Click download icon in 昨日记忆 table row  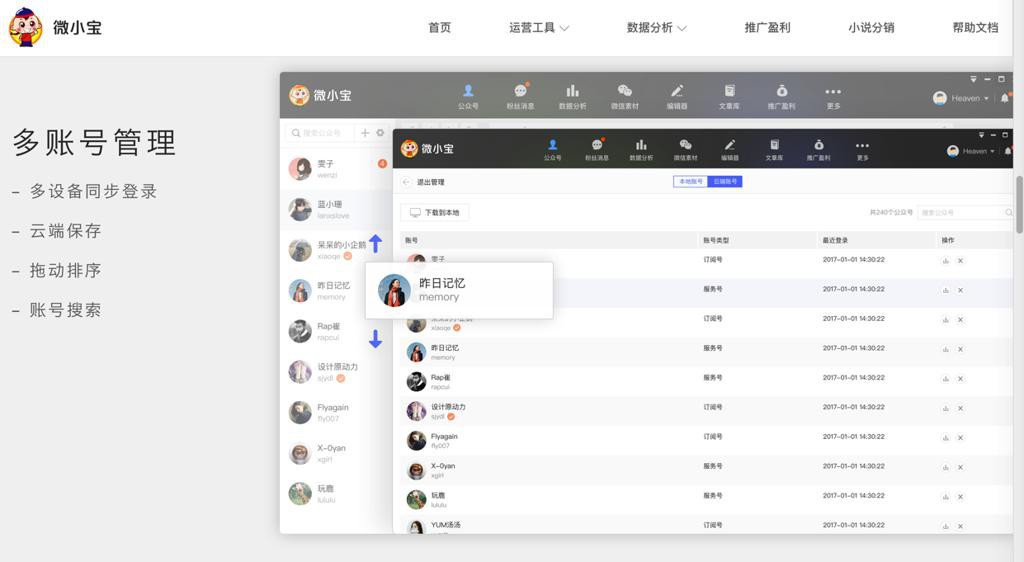click(946, 350)
